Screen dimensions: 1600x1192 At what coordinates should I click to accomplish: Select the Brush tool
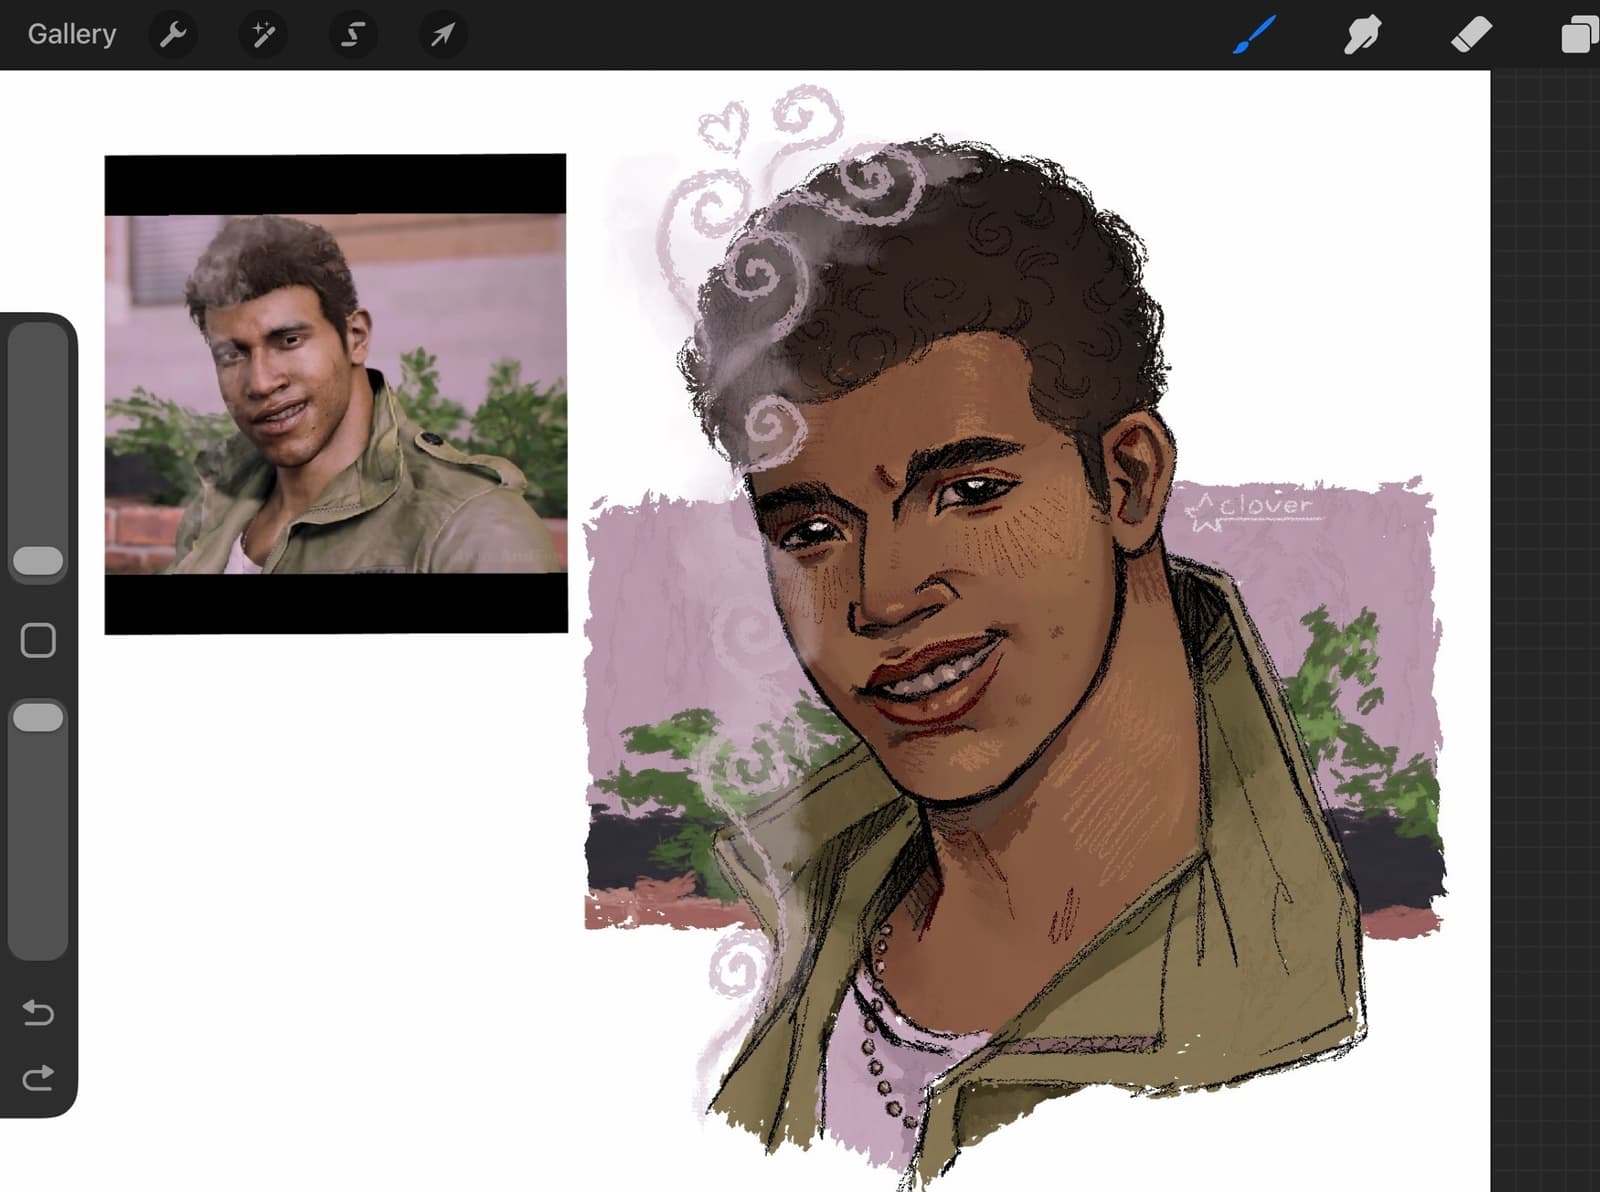click(x=1255, y=35)
